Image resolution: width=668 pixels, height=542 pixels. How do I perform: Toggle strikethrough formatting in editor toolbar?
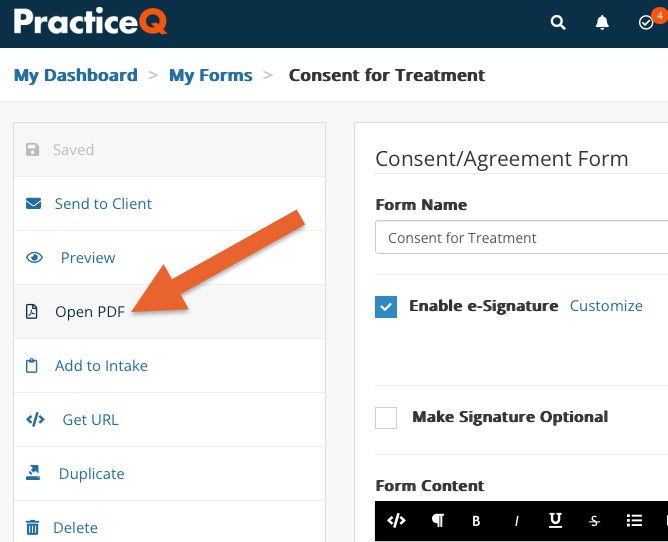pos(594,521)
